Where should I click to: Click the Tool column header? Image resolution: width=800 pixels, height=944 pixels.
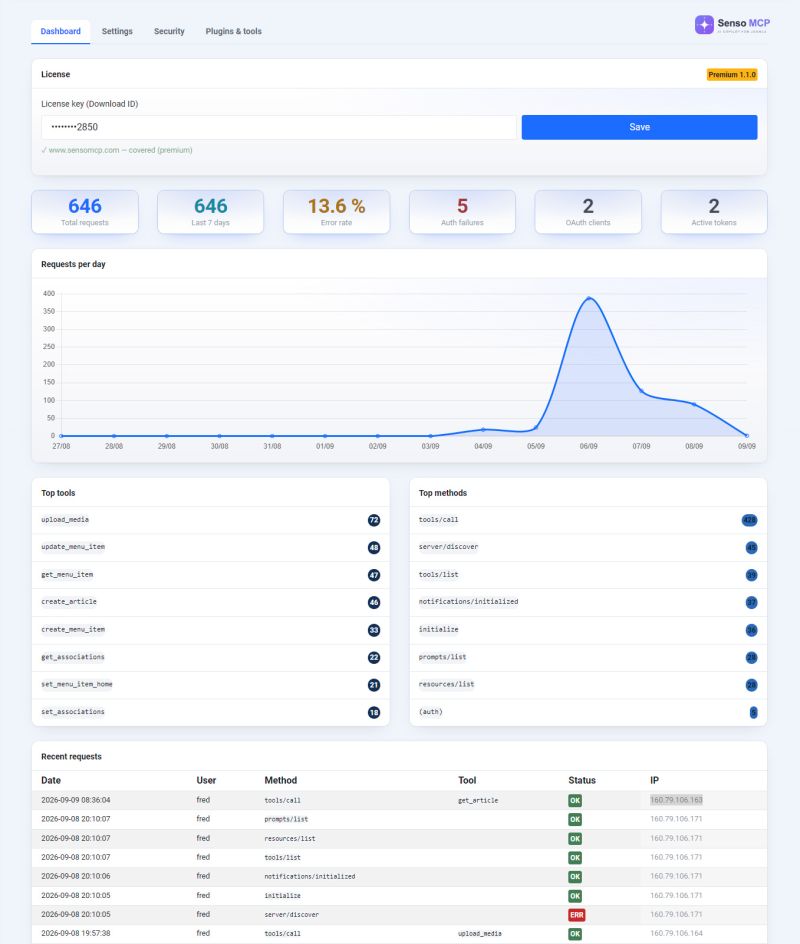tap(467, 780)
